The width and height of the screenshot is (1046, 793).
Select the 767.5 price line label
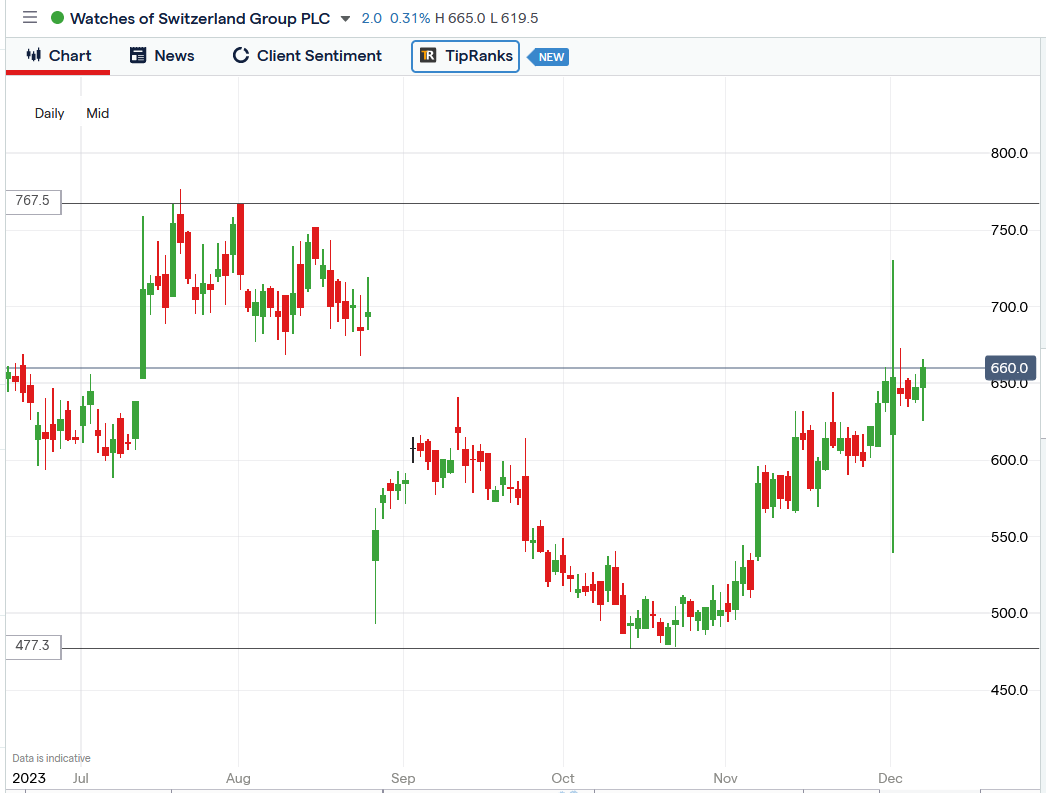tap(33, 201)
